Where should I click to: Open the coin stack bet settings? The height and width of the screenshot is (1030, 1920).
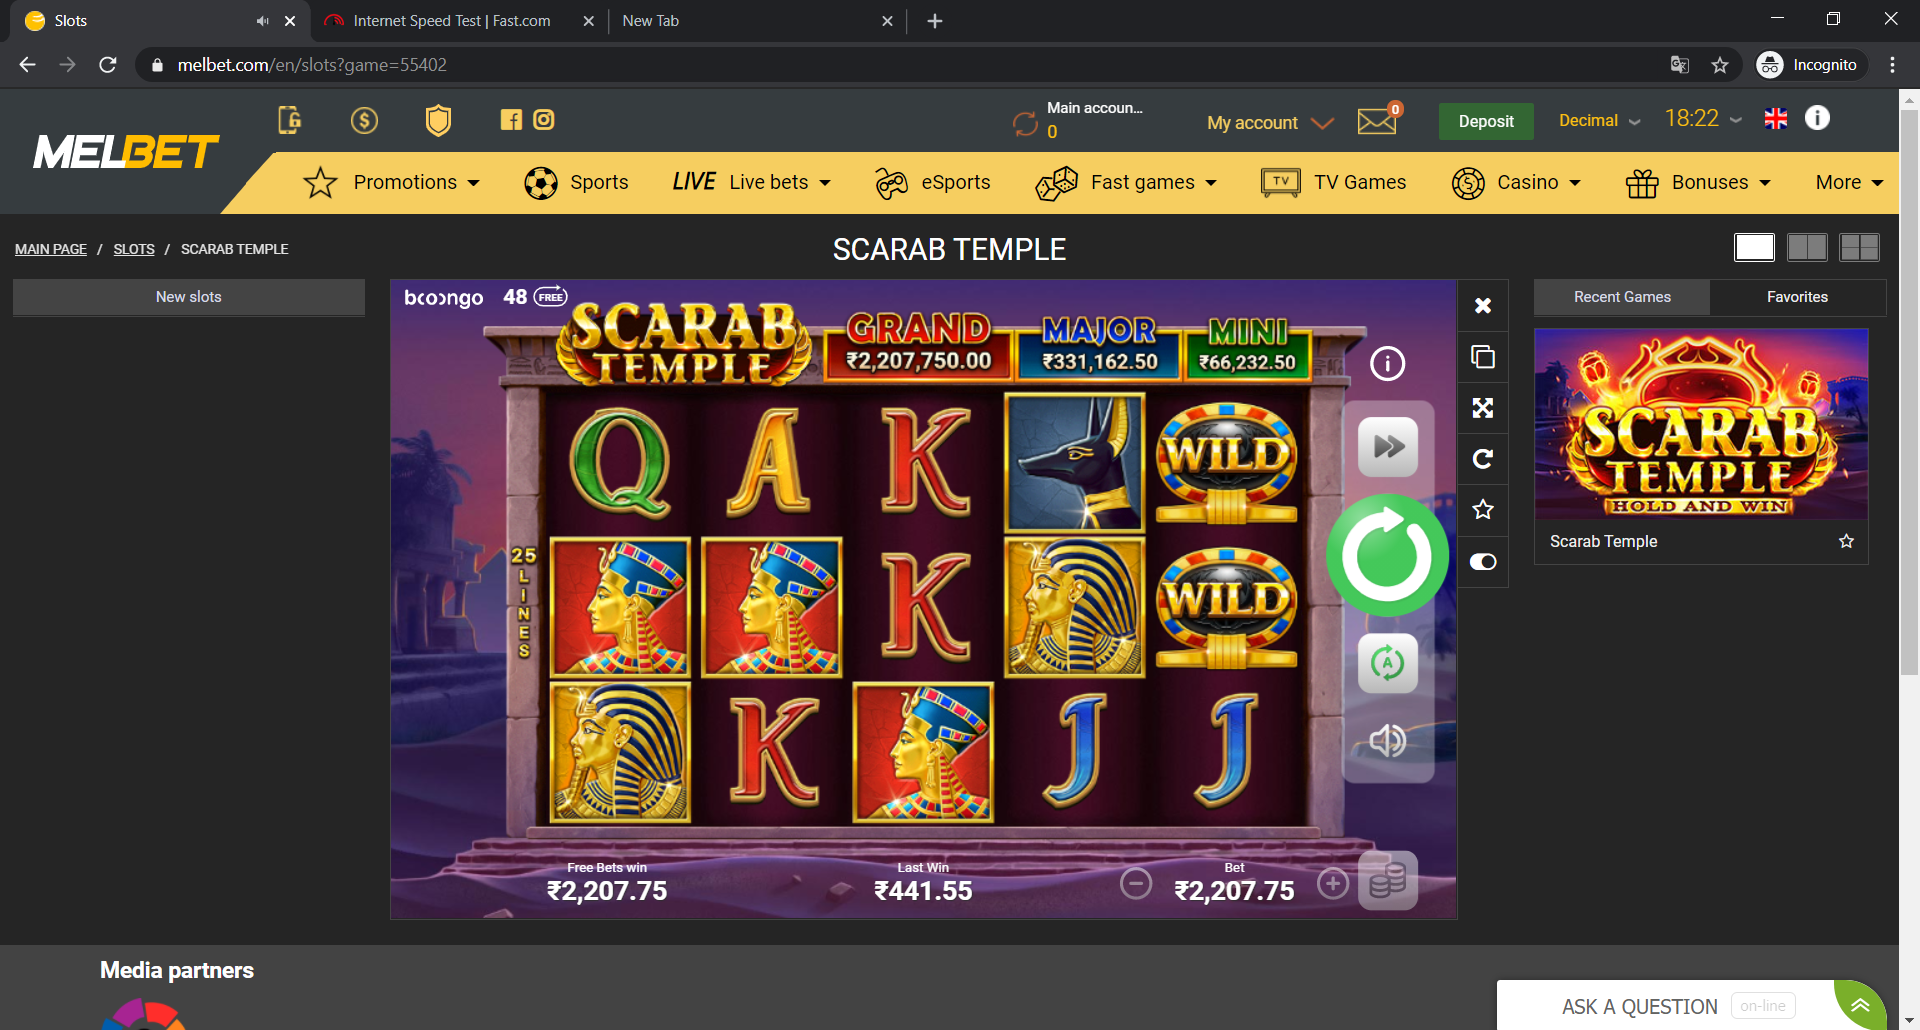click(1388, 881)
